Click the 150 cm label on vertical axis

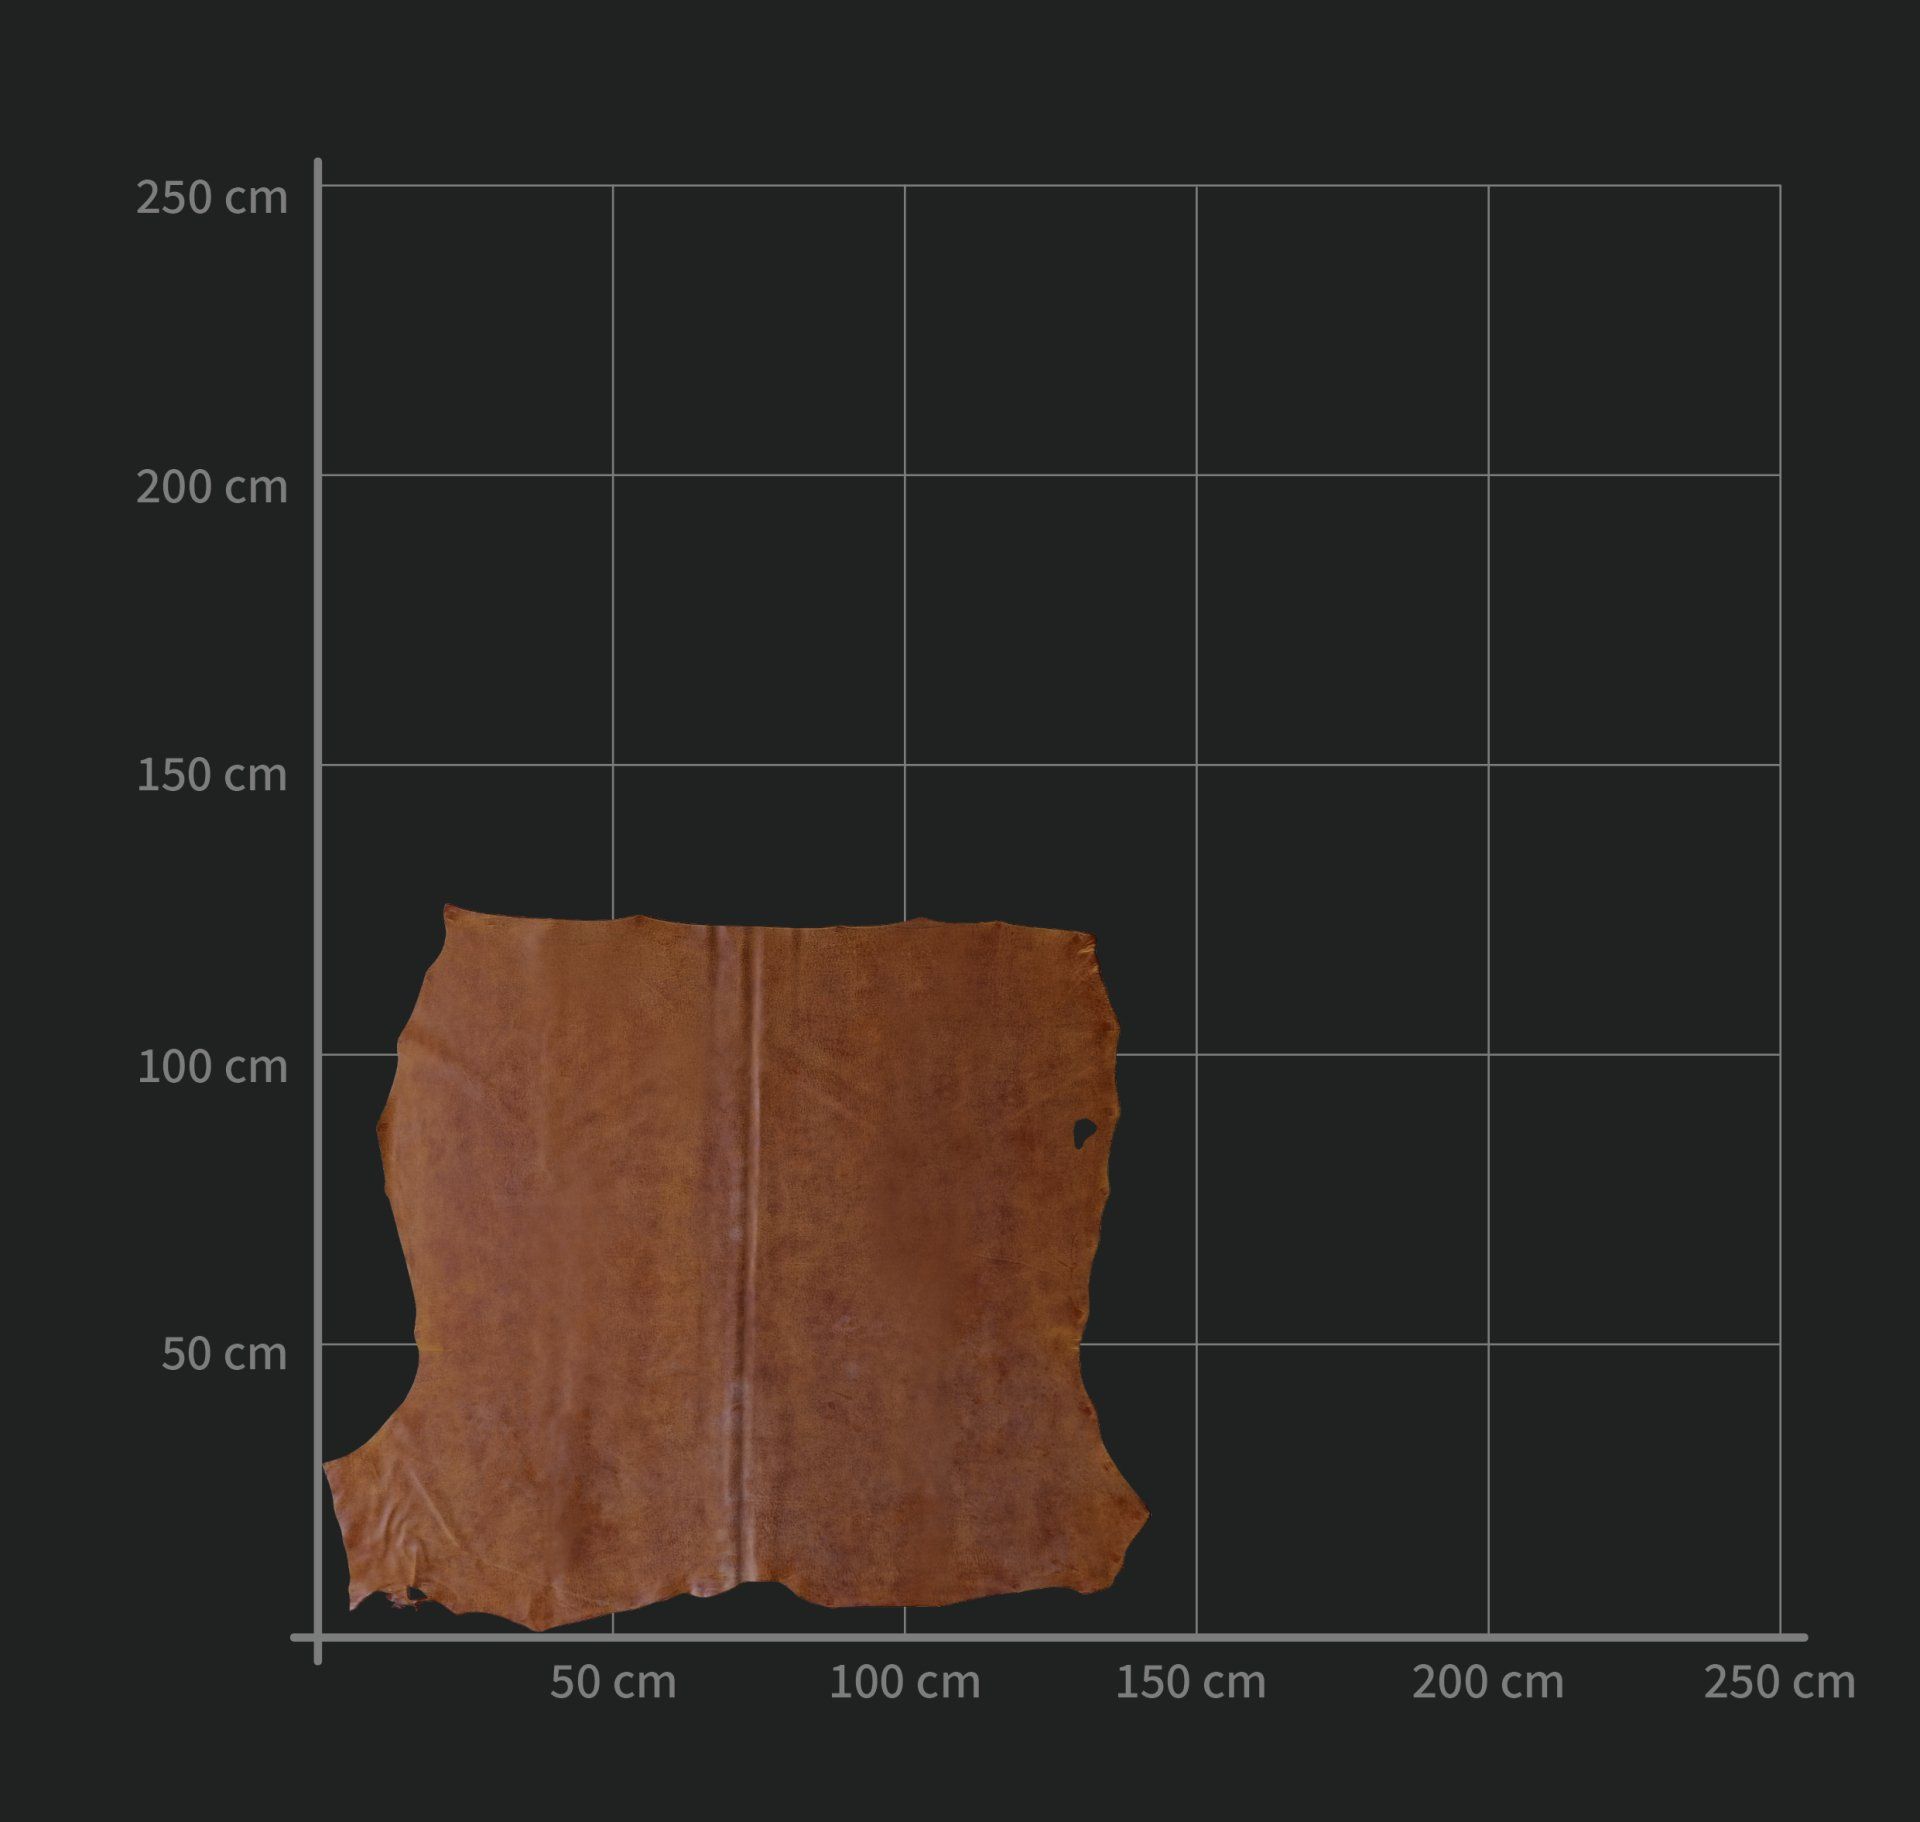tap(211, 775)
